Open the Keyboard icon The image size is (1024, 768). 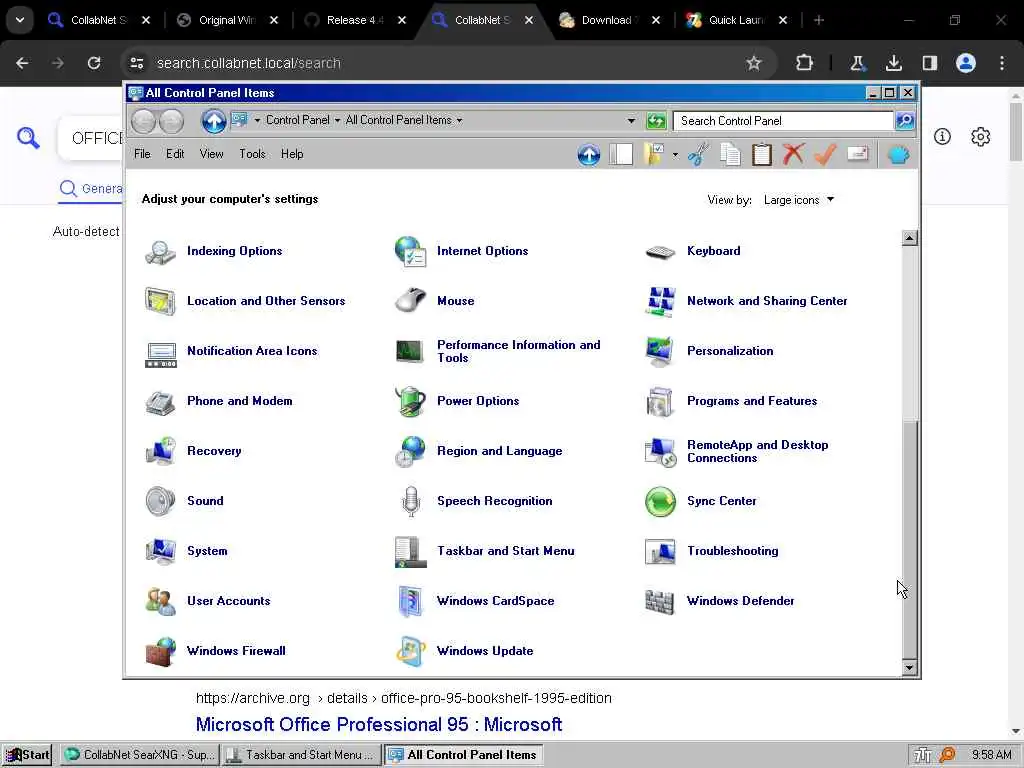[660, 251]
